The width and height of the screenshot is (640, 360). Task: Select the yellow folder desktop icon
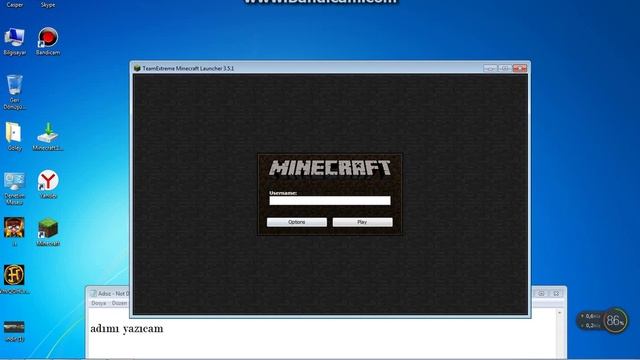point(14,136)
